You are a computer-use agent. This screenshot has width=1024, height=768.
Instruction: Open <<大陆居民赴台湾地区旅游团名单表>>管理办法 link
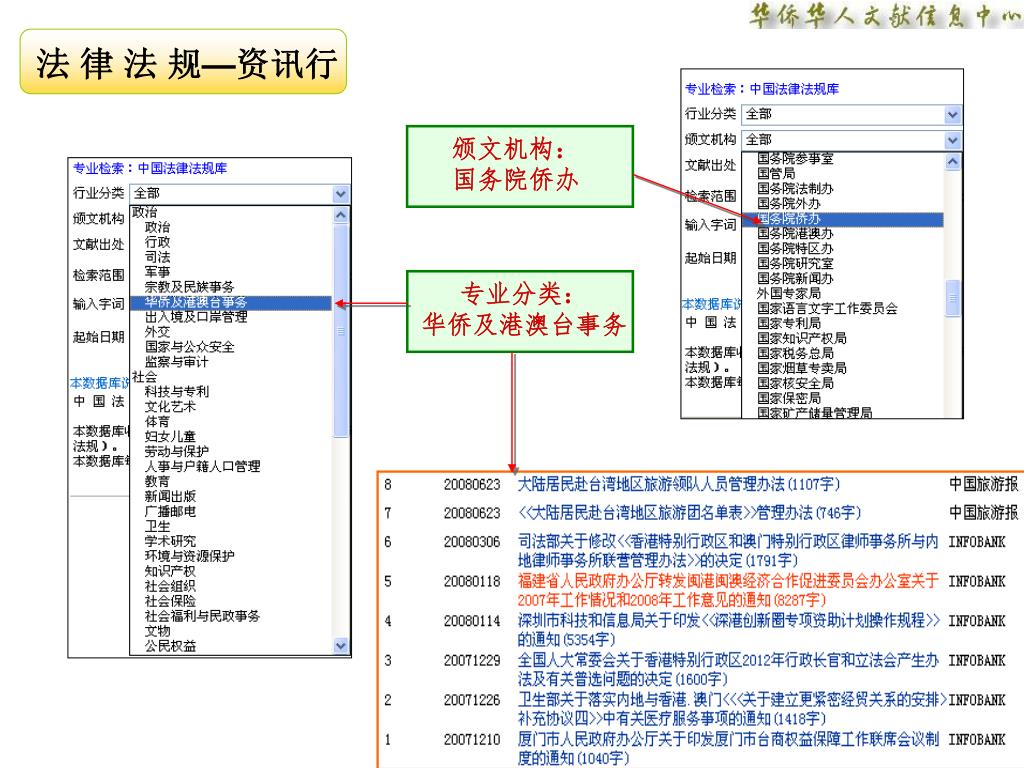(x=690, y=513)
